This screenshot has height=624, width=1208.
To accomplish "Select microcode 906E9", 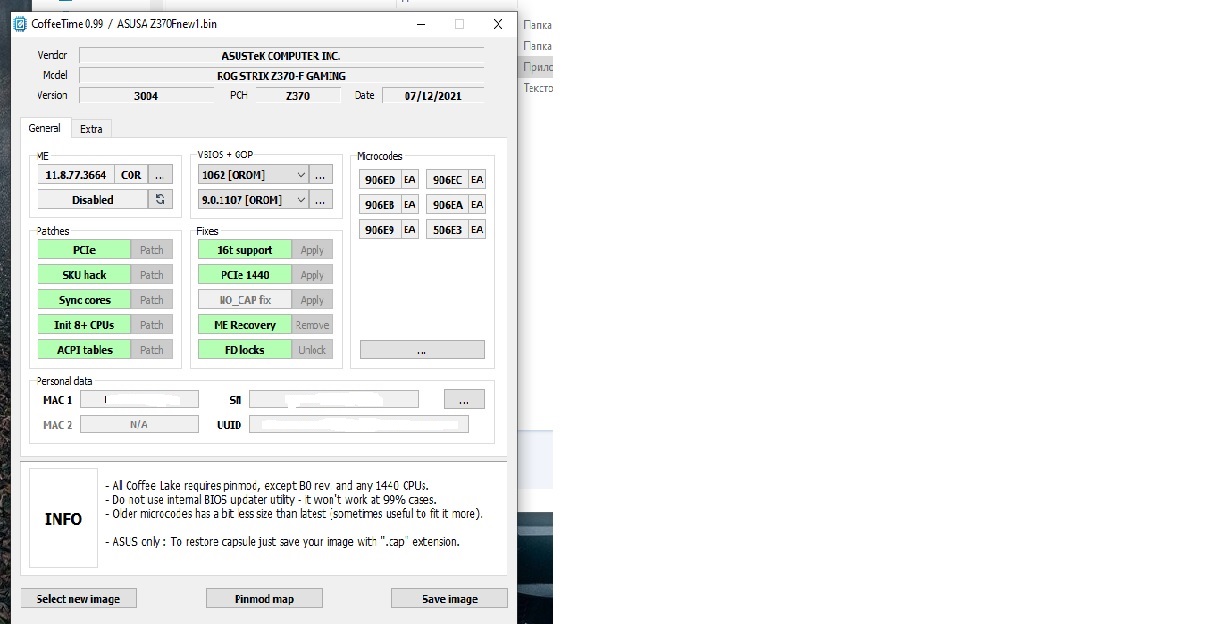I will click(x=380, y=229).
